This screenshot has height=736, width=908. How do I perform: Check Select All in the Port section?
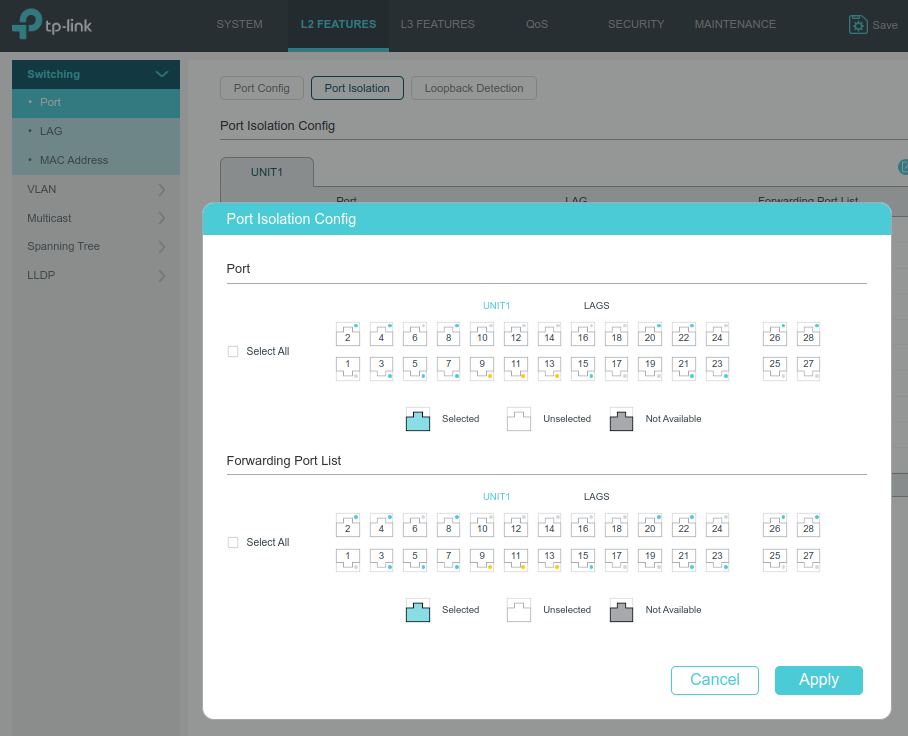point(233,351)
